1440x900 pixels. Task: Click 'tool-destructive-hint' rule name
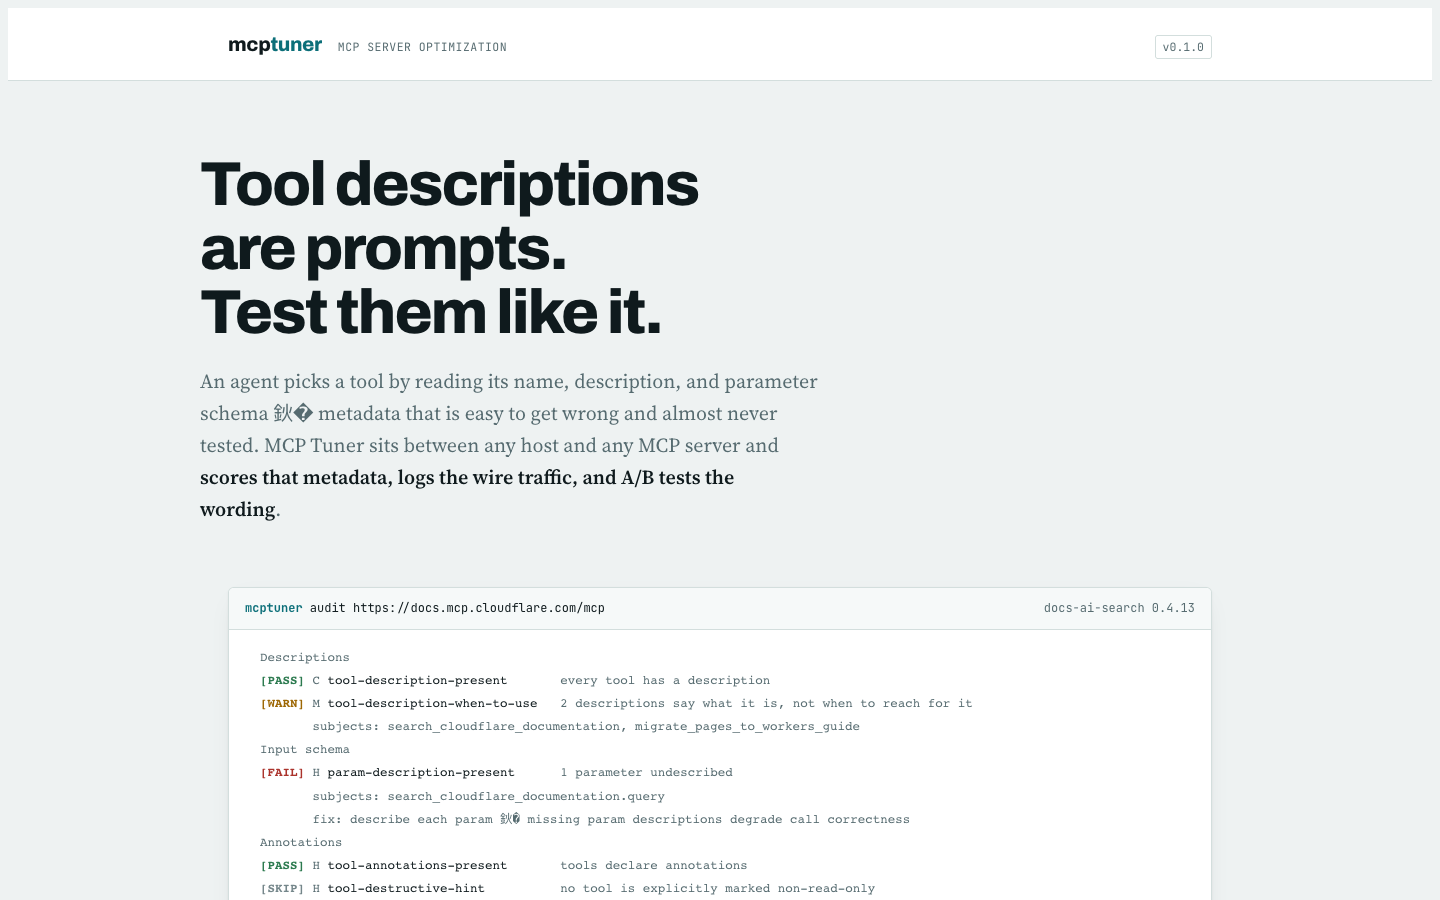click(x=406, y=888)
